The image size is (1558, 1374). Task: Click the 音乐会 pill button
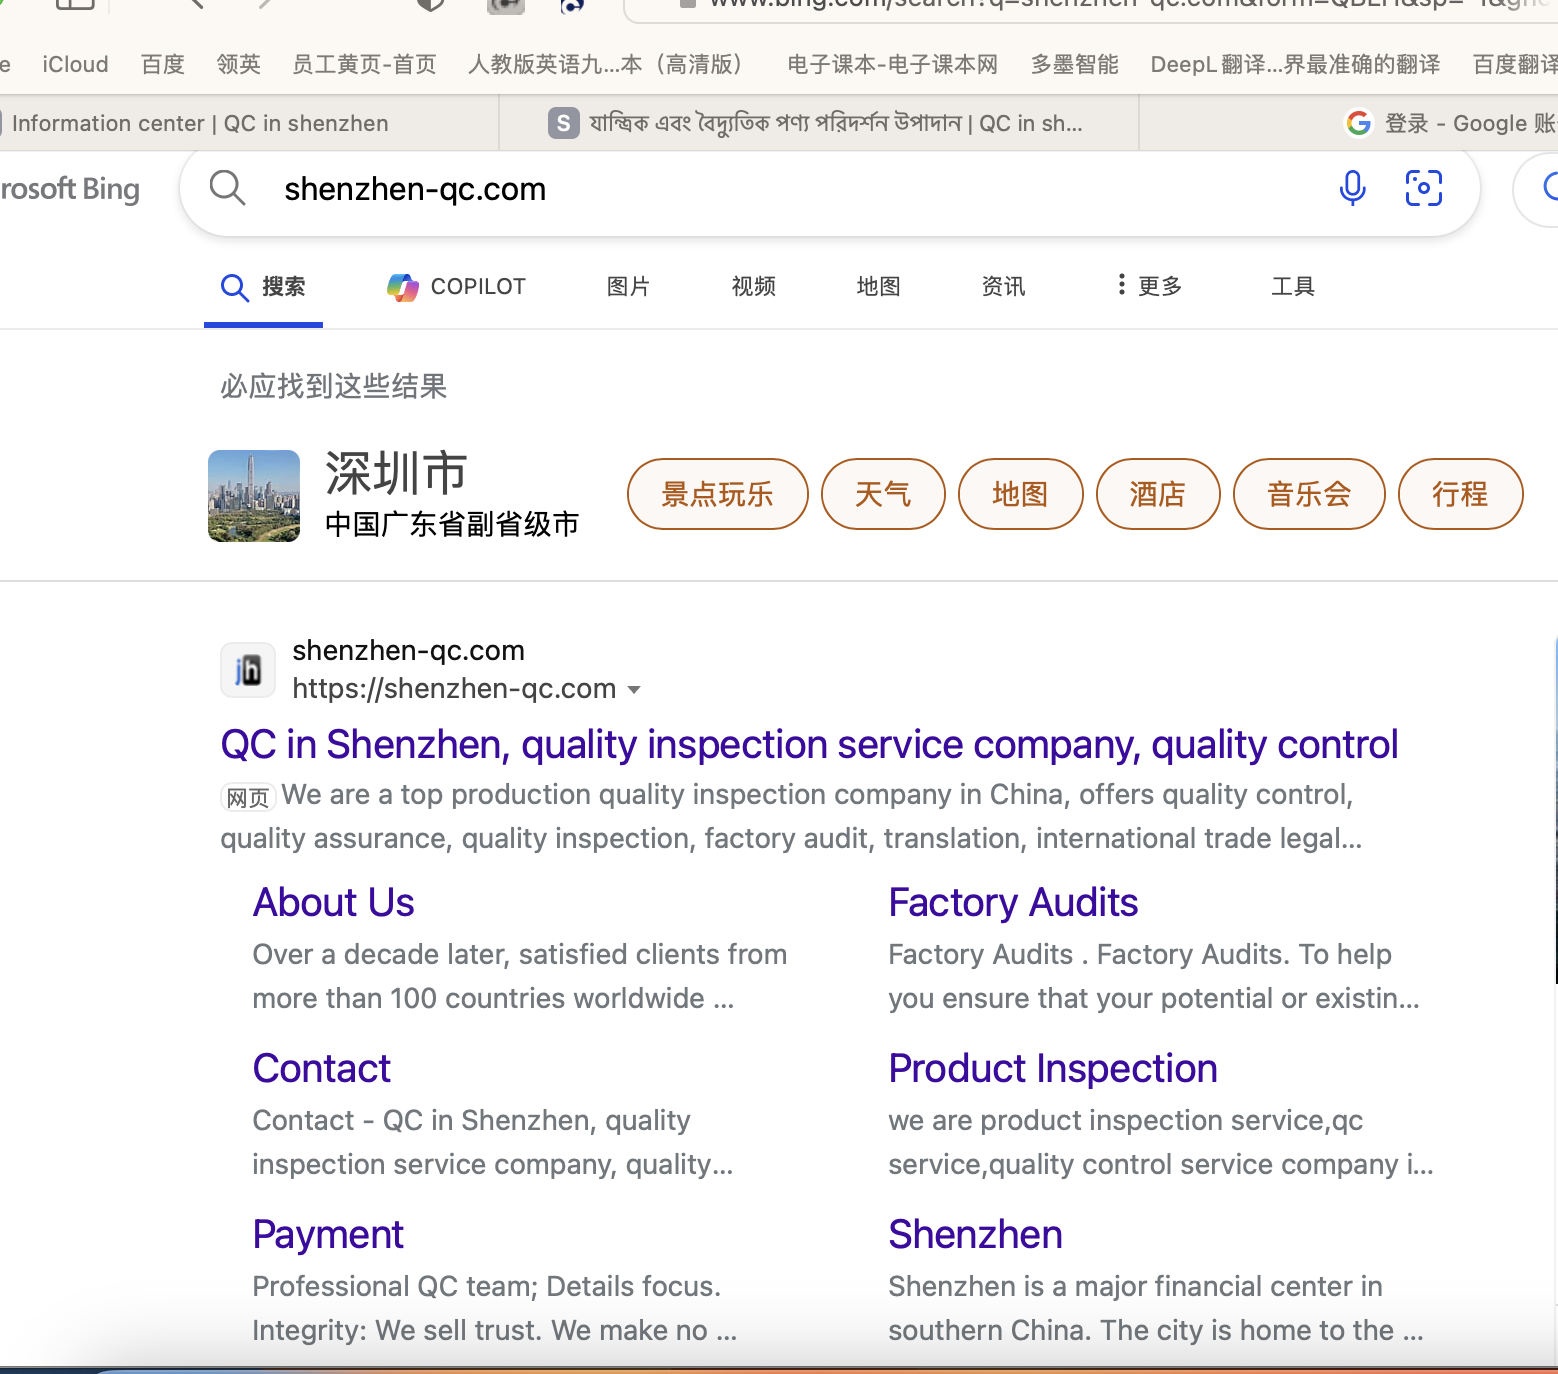point(1309,494)
